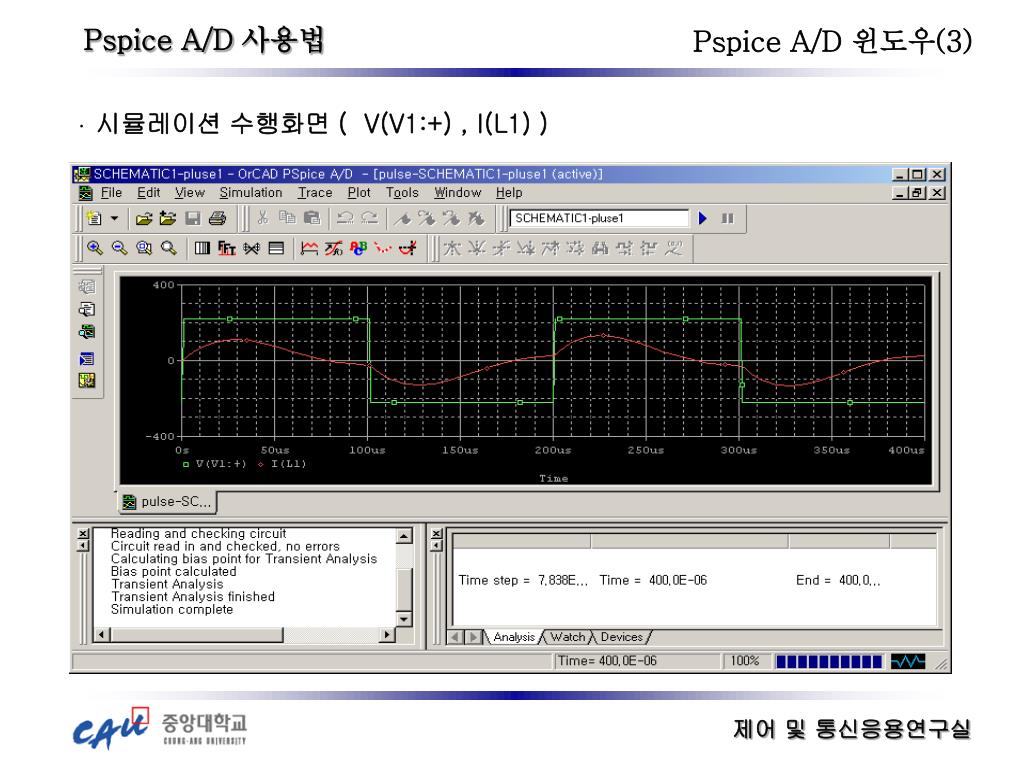This screenshot has height=768, width=1024.
Task: Click the Zoom Out magnifier icon
Action: [x=119, y=248]
